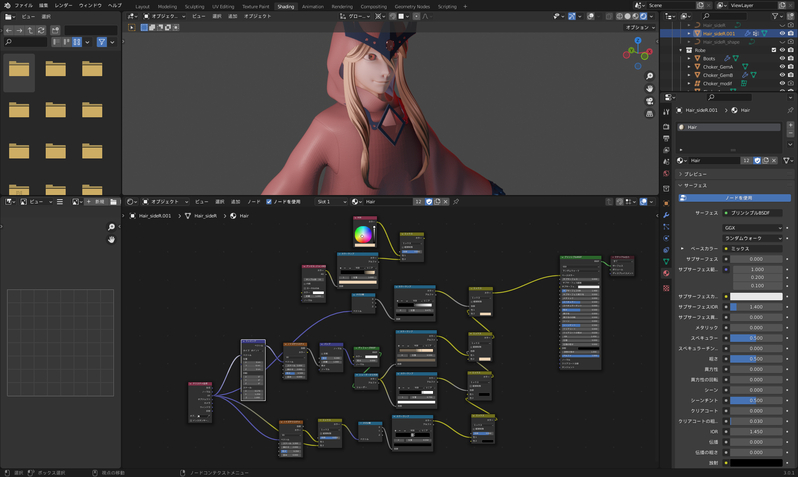The height and width of the screenshot is (477, 798).
Task: Collapse the Robe collection in outliner
Action: (x=681, y=50)
